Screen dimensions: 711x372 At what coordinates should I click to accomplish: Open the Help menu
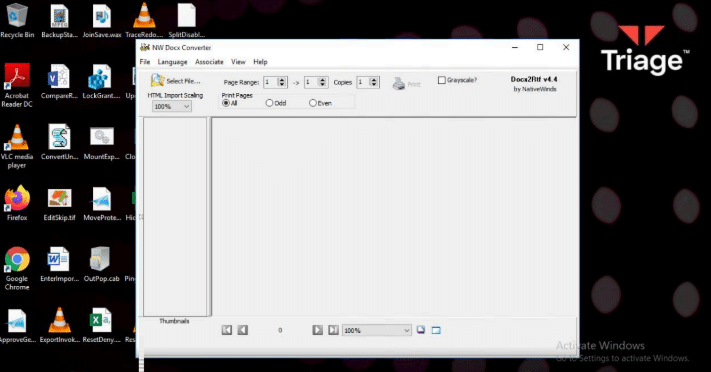[x=260, y=62]
